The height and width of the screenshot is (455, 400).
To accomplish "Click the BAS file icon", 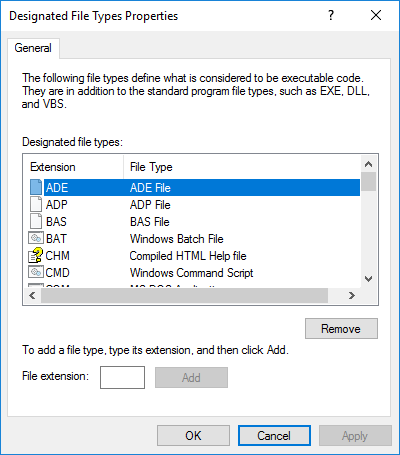I will pos(36,221).
